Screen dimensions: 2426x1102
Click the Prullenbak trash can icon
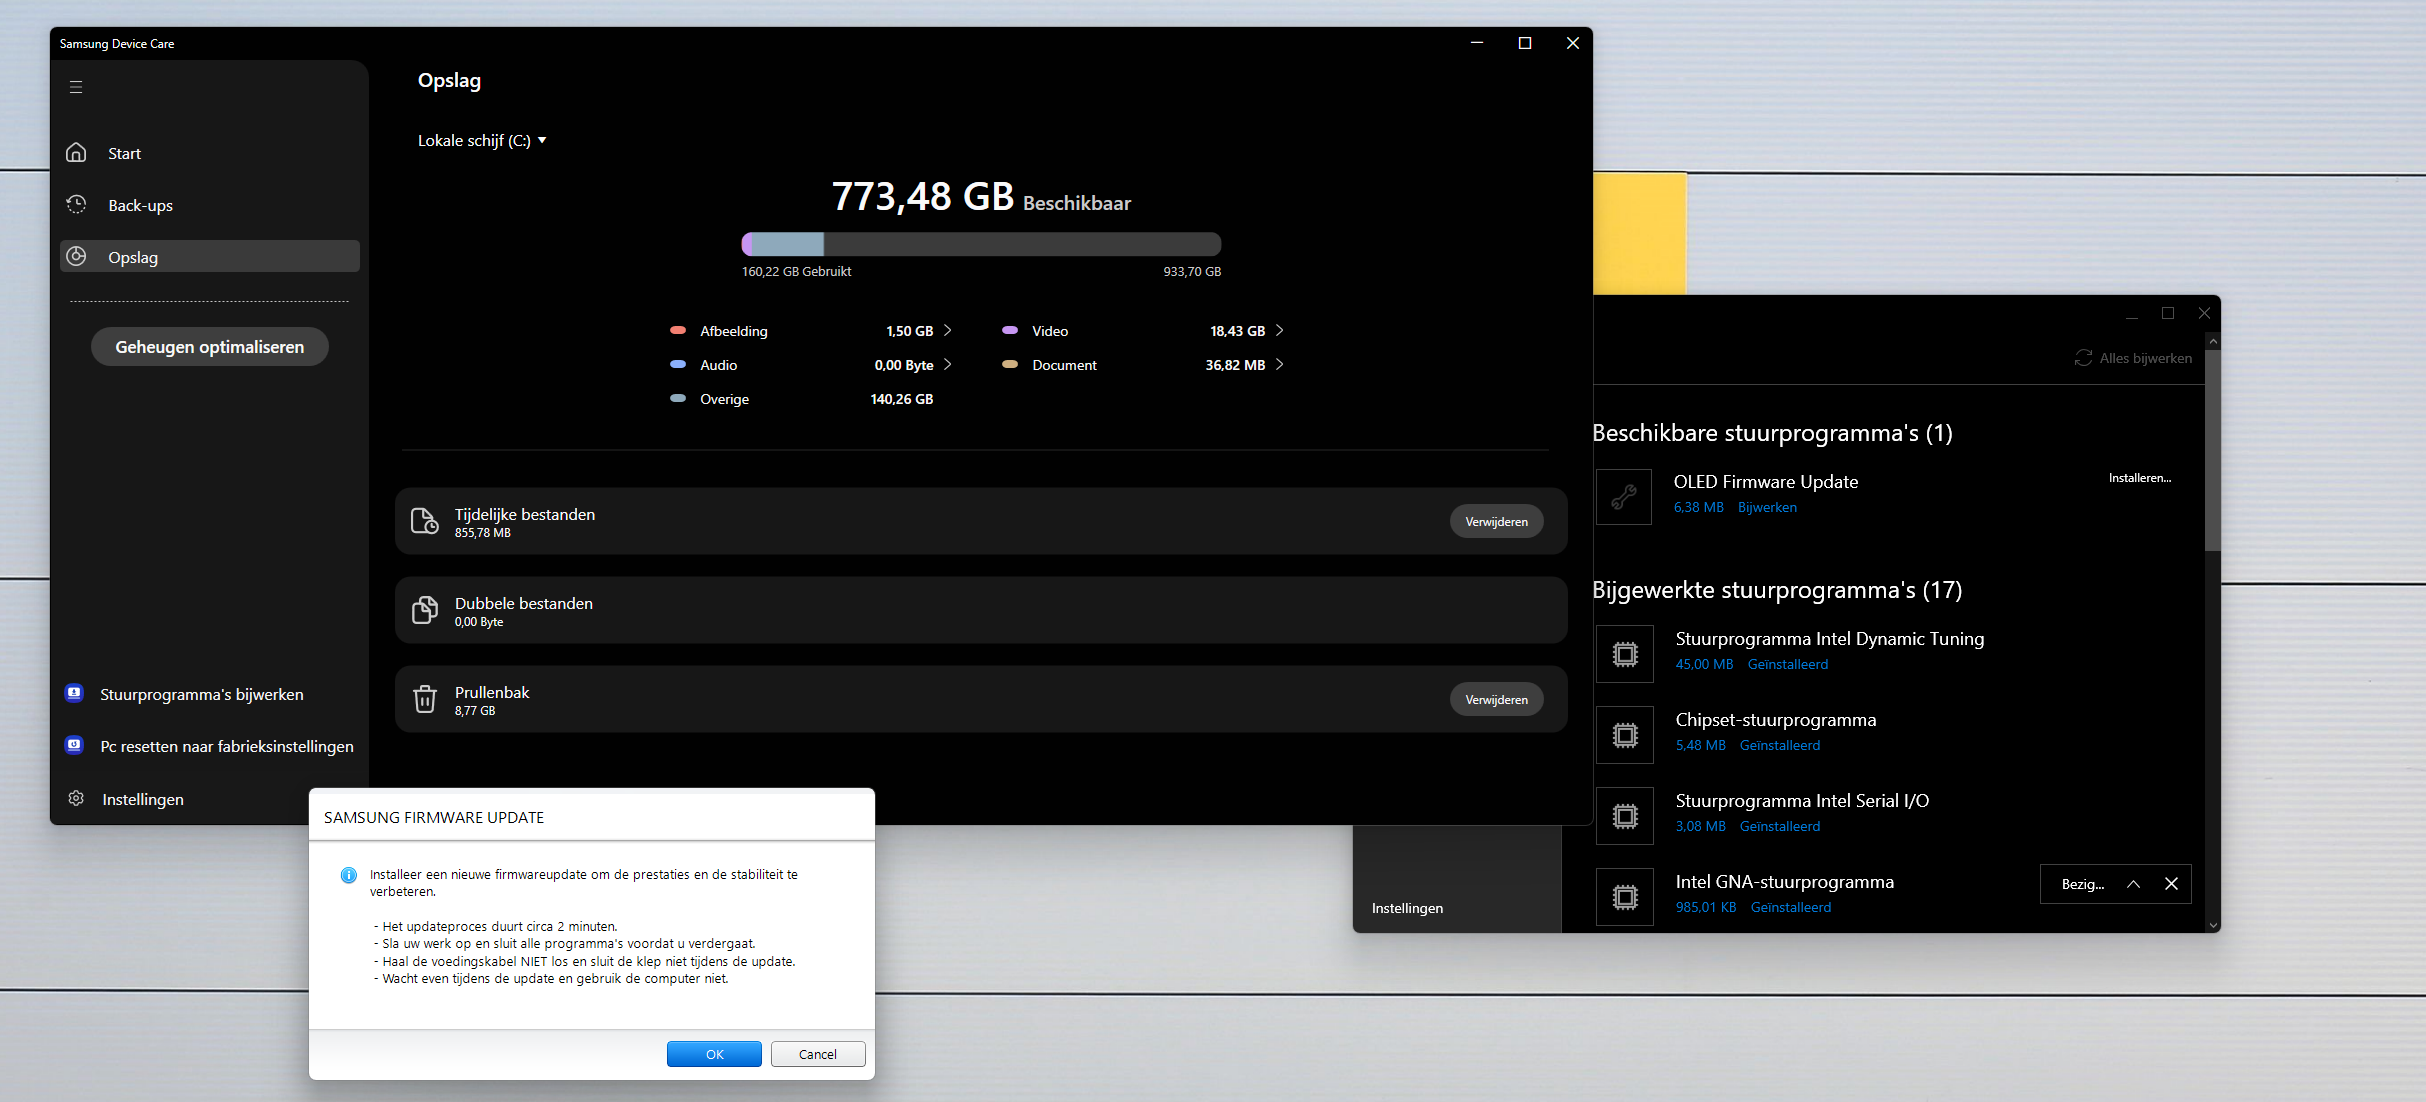point(425,699)
